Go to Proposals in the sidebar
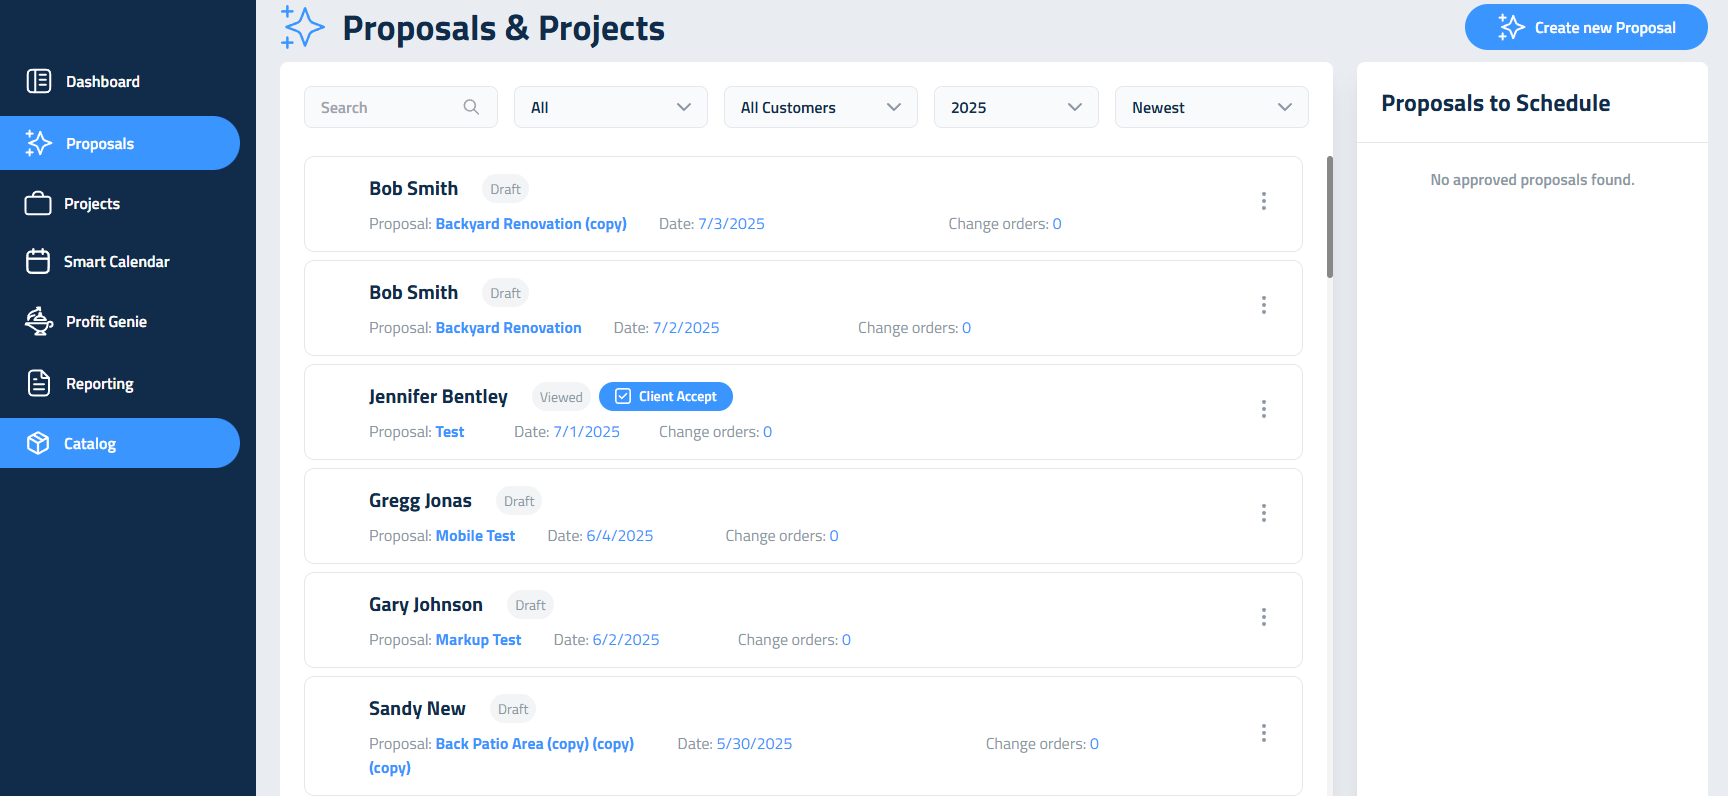Screen dimensions: 1728x796 100,144
